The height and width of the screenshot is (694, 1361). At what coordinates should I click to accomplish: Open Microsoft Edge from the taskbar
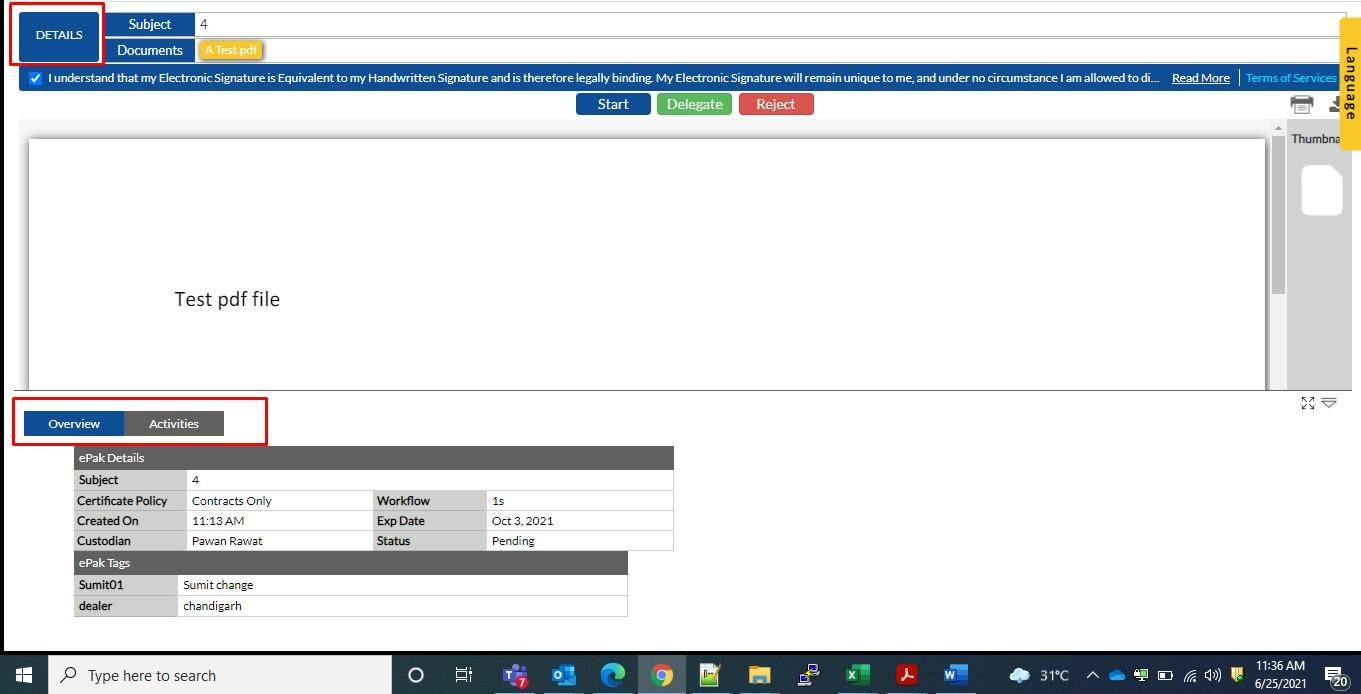point(613,675)
